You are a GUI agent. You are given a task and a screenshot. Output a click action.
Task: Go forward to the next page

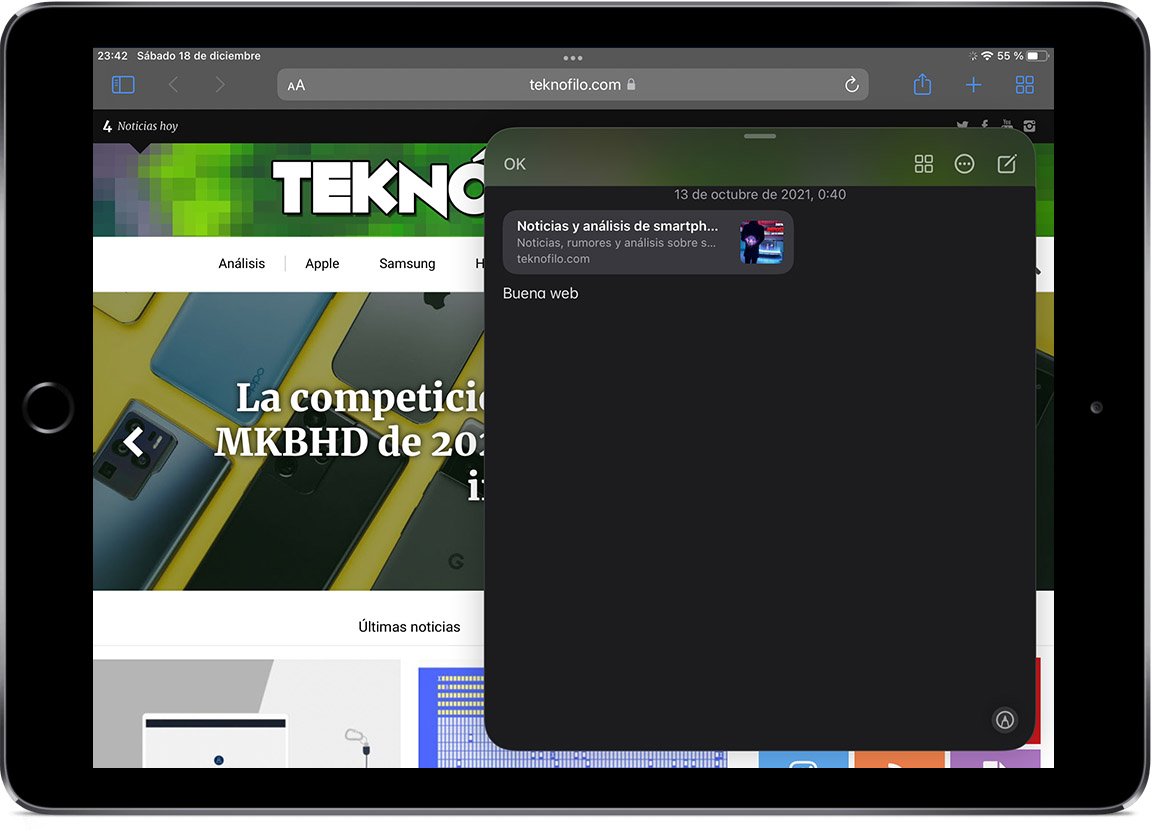[220, 85]
